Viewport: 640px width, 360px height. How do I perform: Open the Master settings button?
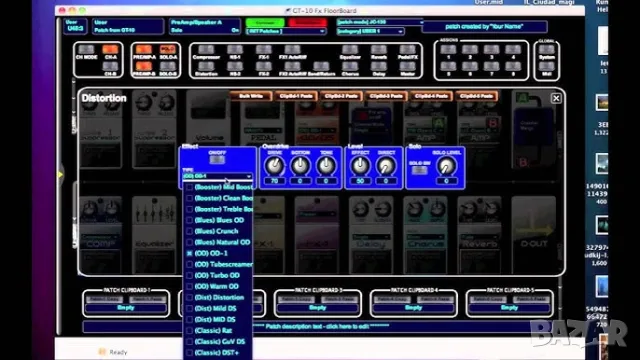(x=407, y=67)
